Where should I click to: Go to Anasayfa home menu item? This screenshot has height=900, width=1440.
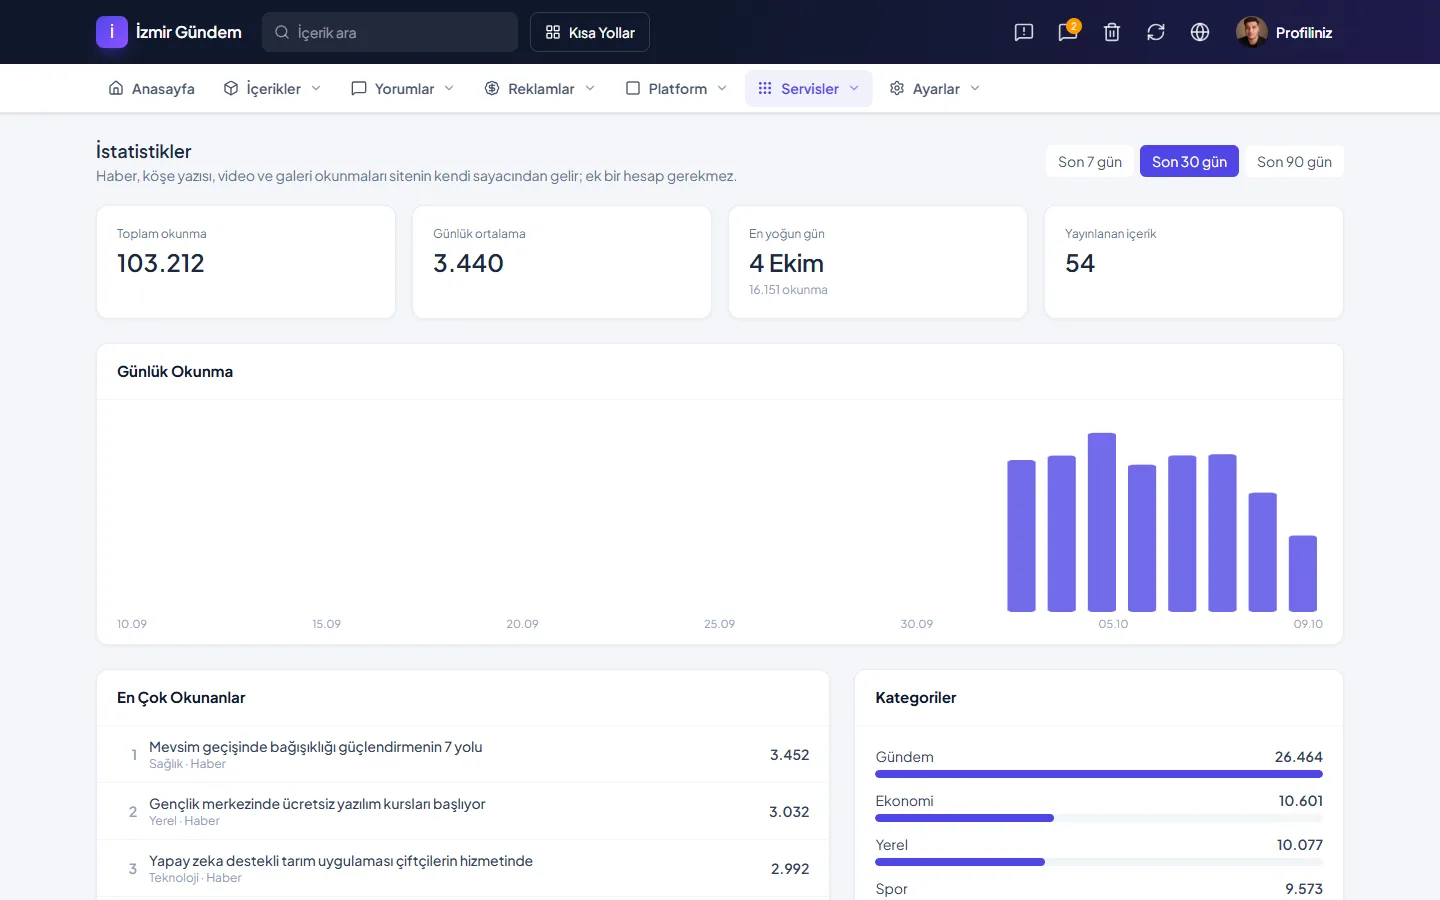tap(152, 88)
